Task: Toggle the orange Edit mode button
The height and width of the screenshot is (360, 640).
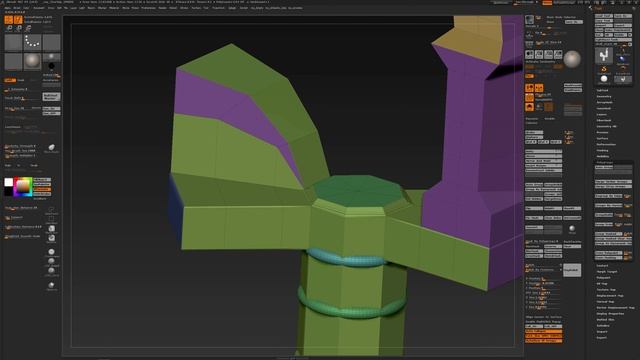Action: pyautogui.click(x=9, y=20)
